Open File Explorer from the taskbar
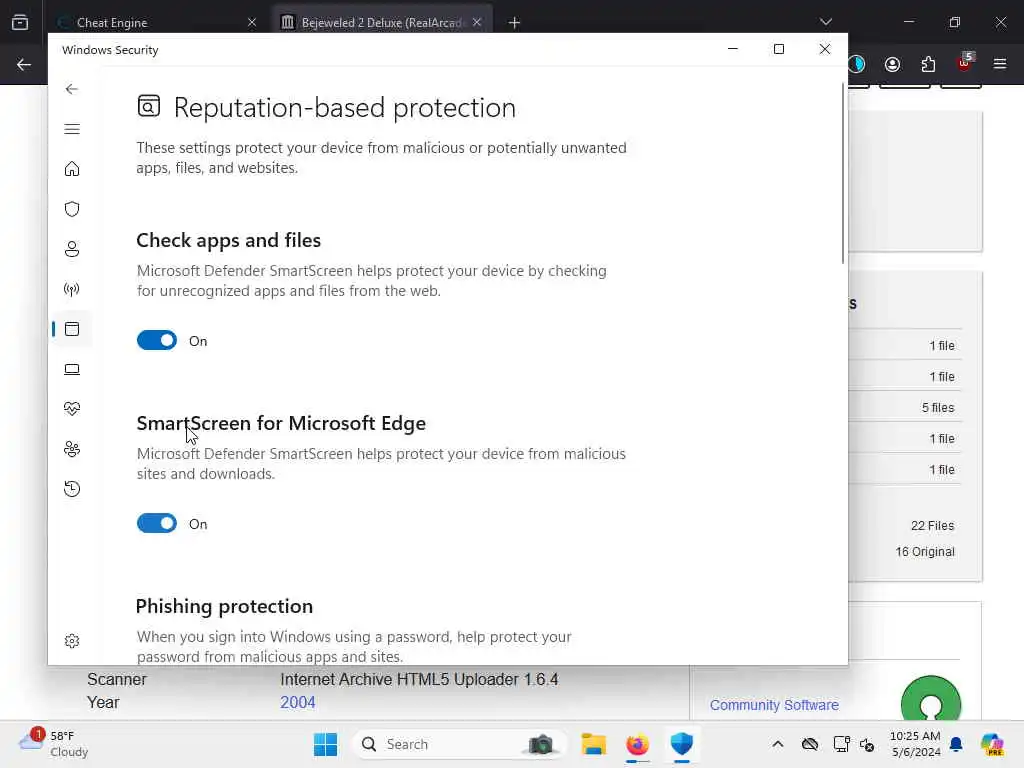This screenshot has height=768, width=1024. [x=594, y=744]
